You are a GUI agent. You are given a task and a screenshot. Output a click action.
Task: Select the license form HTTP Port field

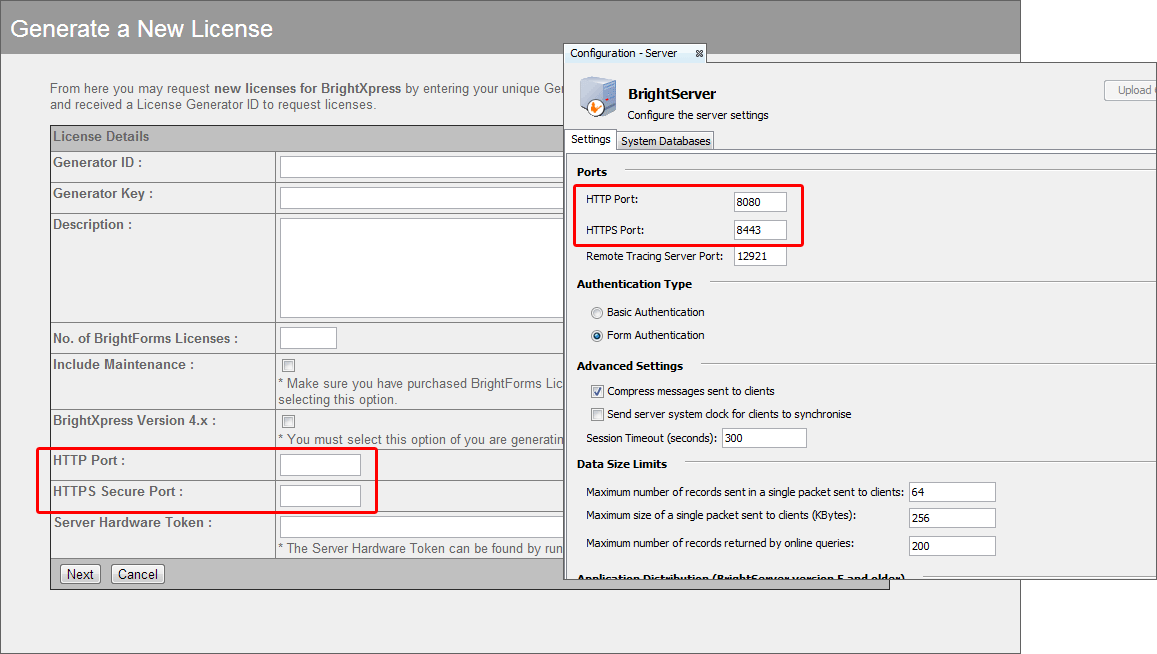(320, 465)
